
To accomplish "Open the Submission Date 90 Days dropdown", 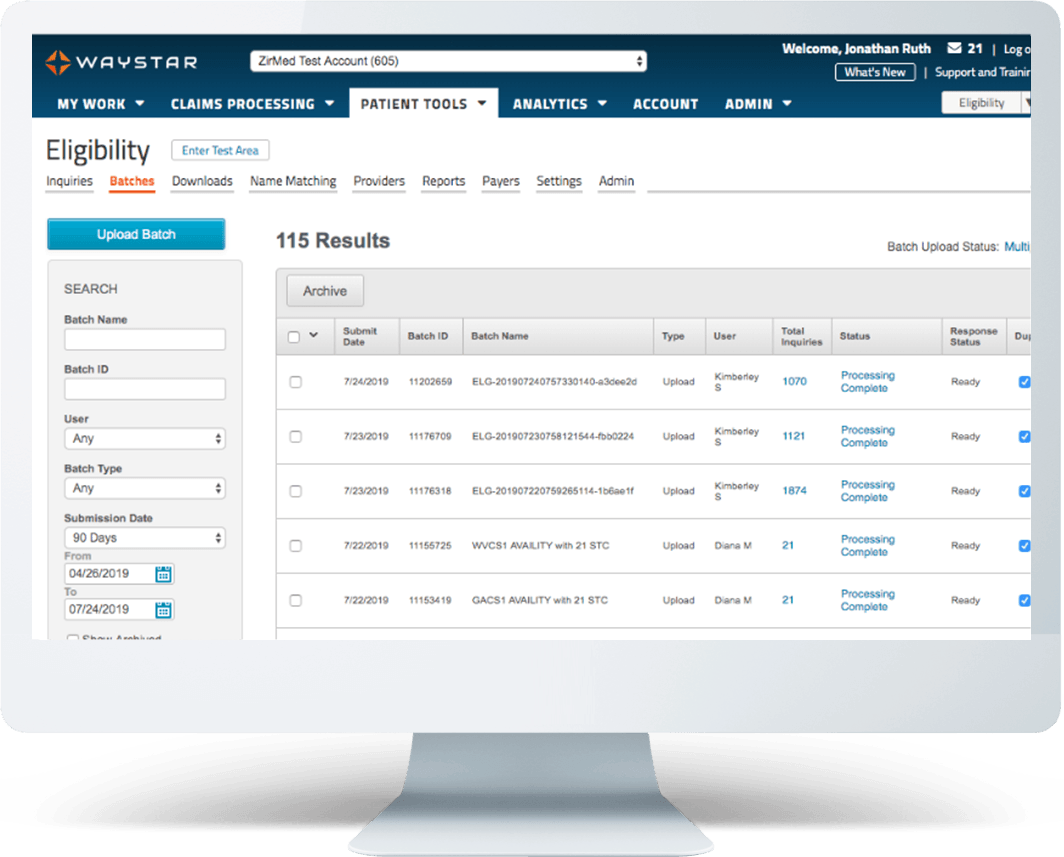I will (145, 538).
